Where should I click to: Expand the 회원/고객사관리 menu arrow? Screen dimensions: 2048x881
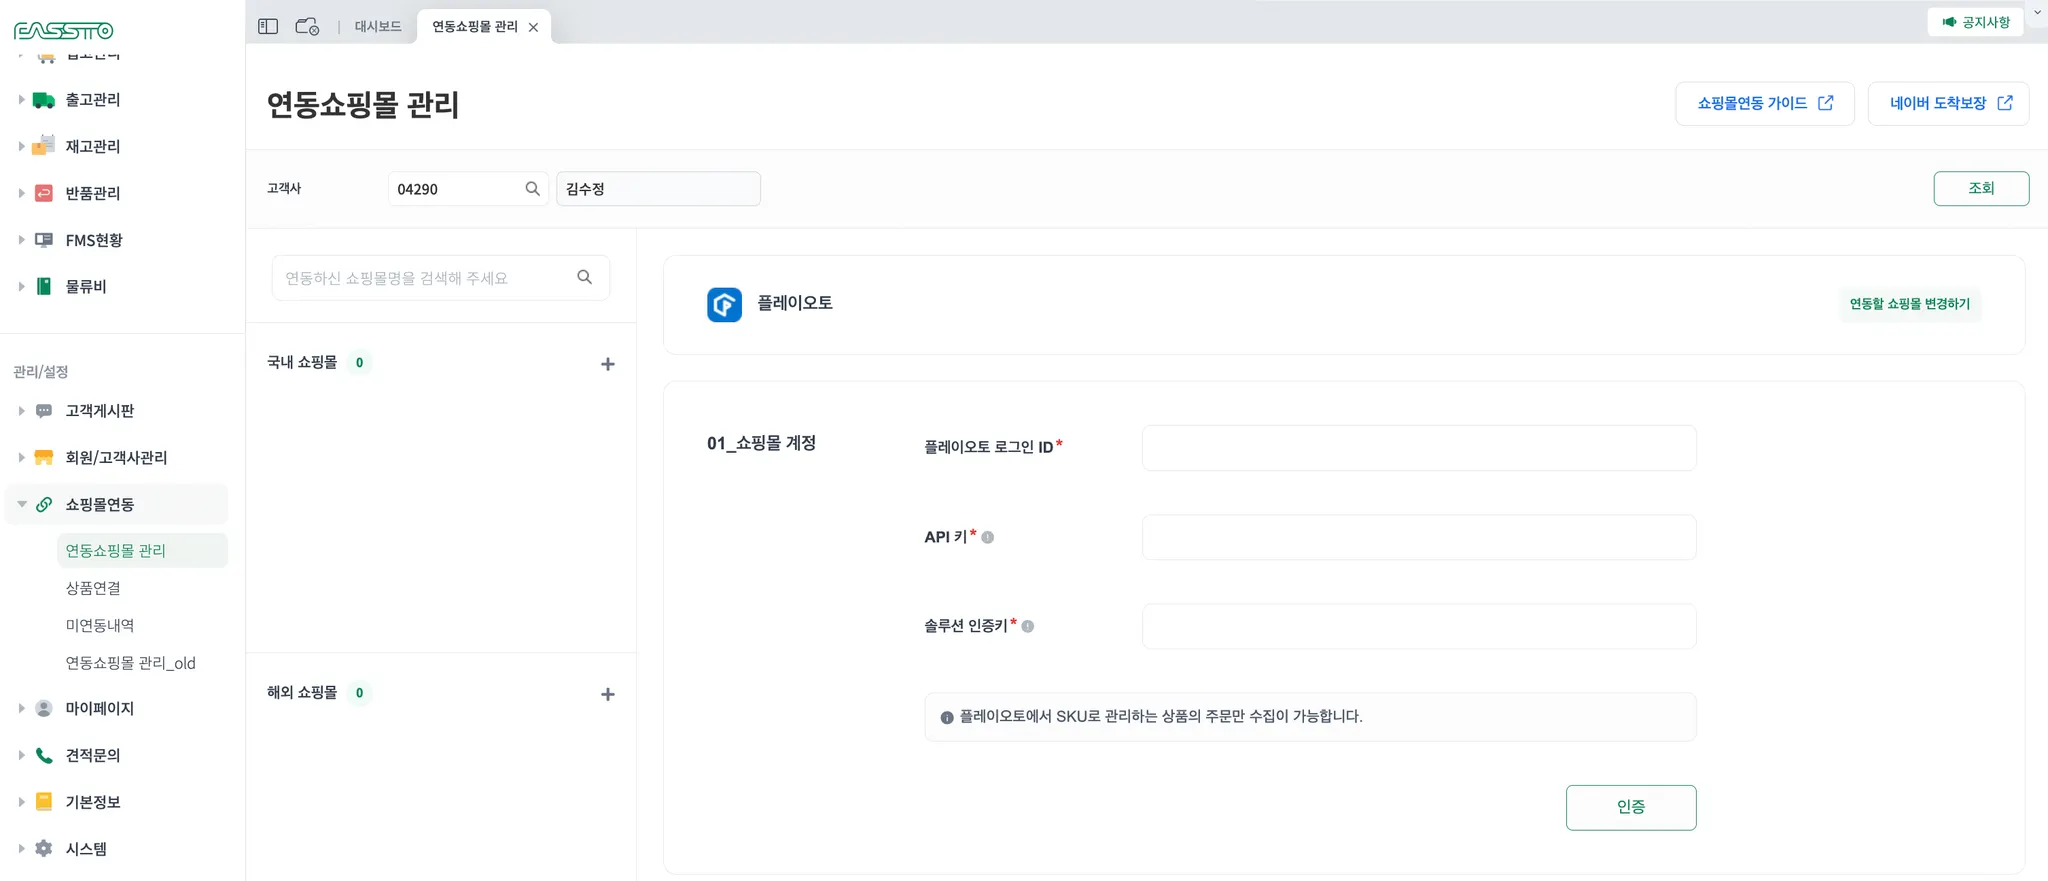[x=21, y=457]
